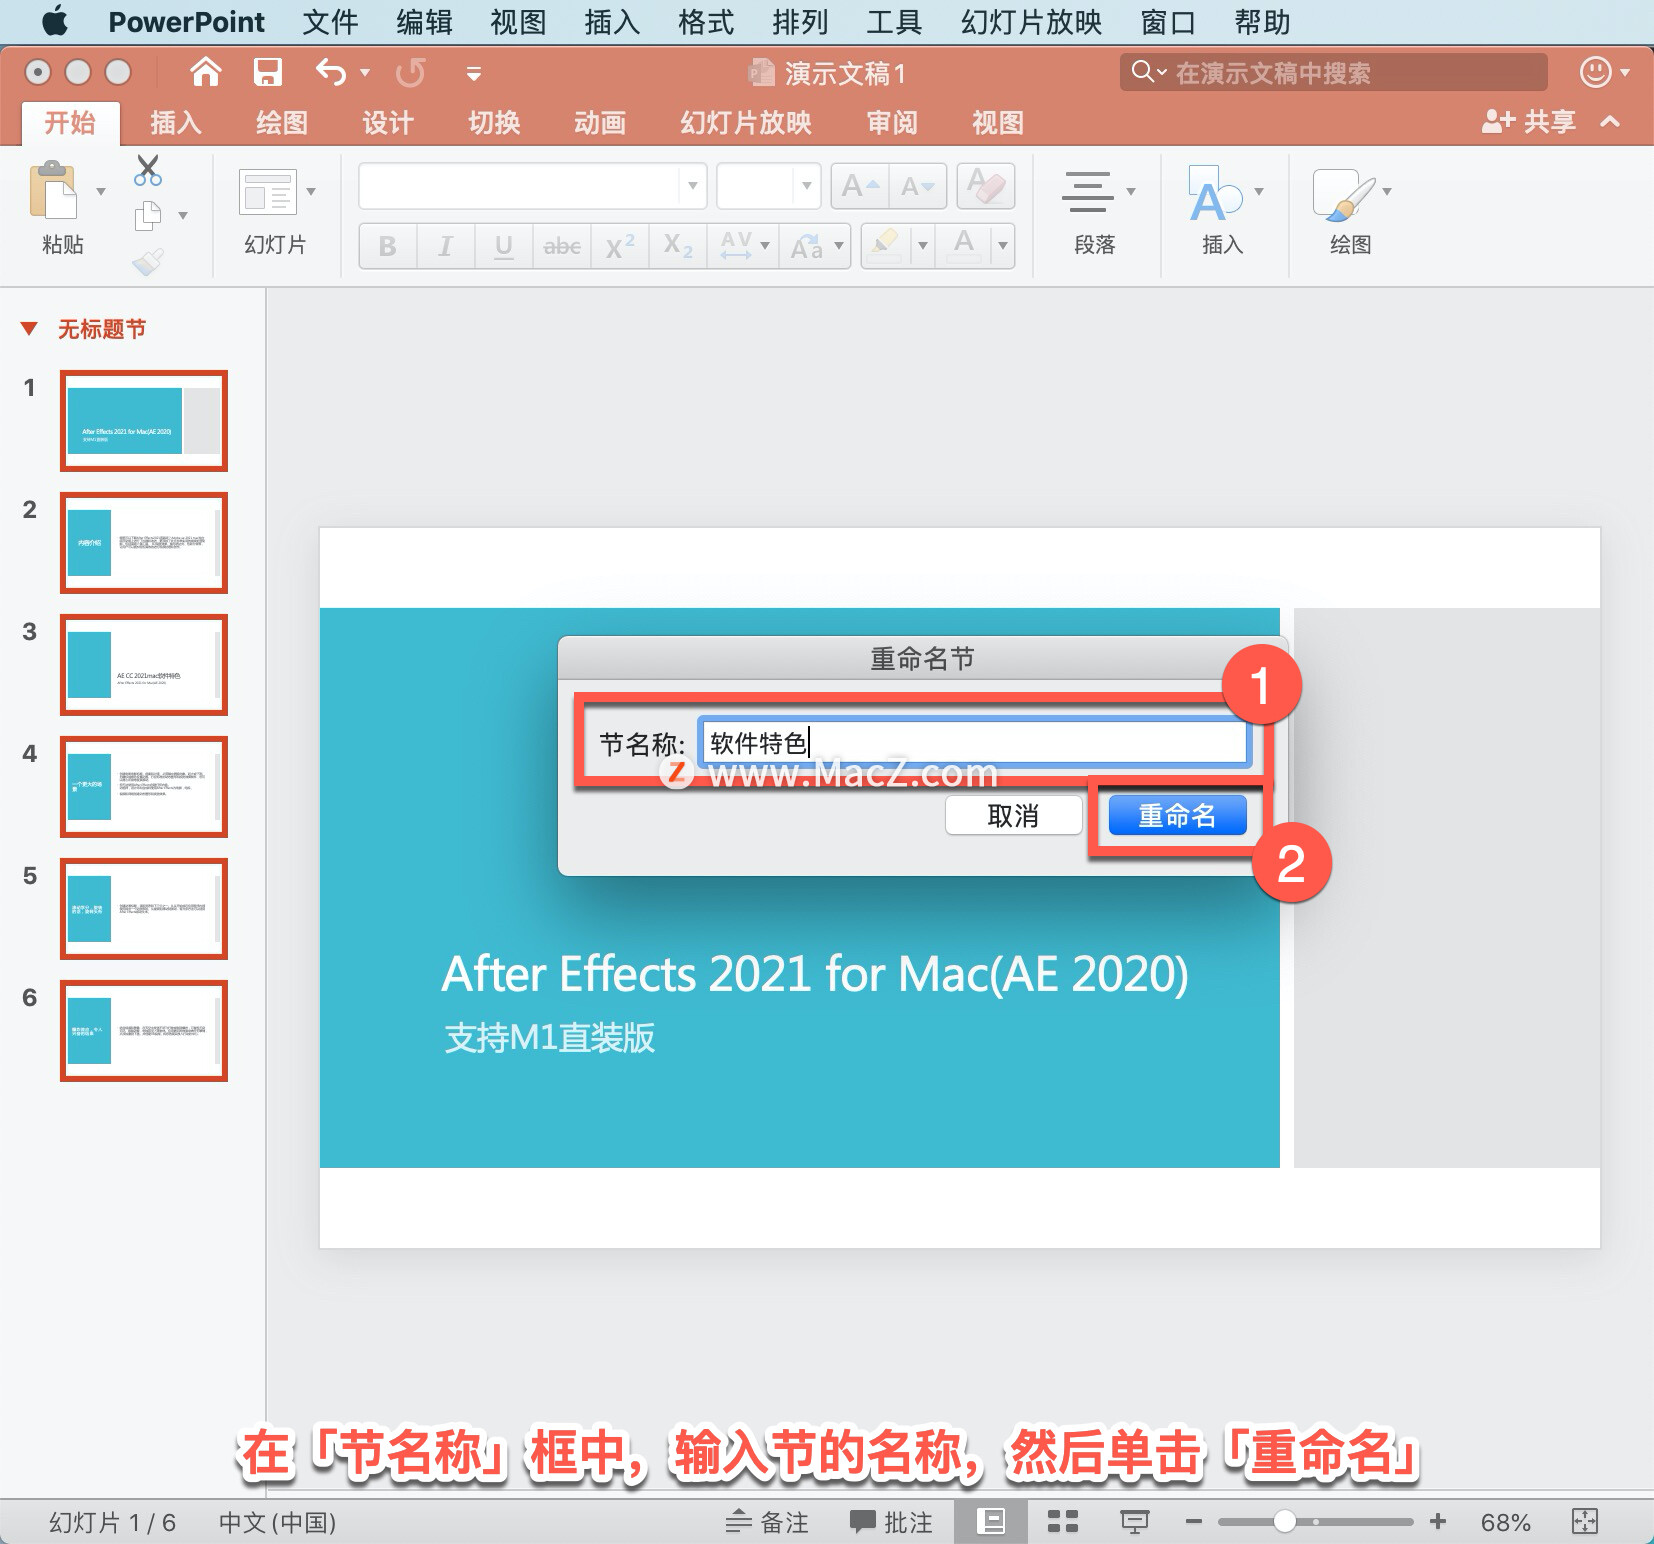Open the 文件 menu
Screen dimensions: 1654x1544
click(330, 21)
